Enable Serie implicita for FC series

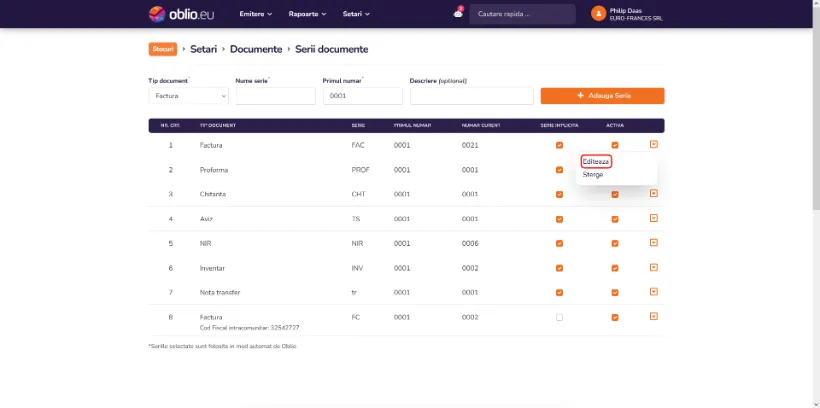pos(560,318)
